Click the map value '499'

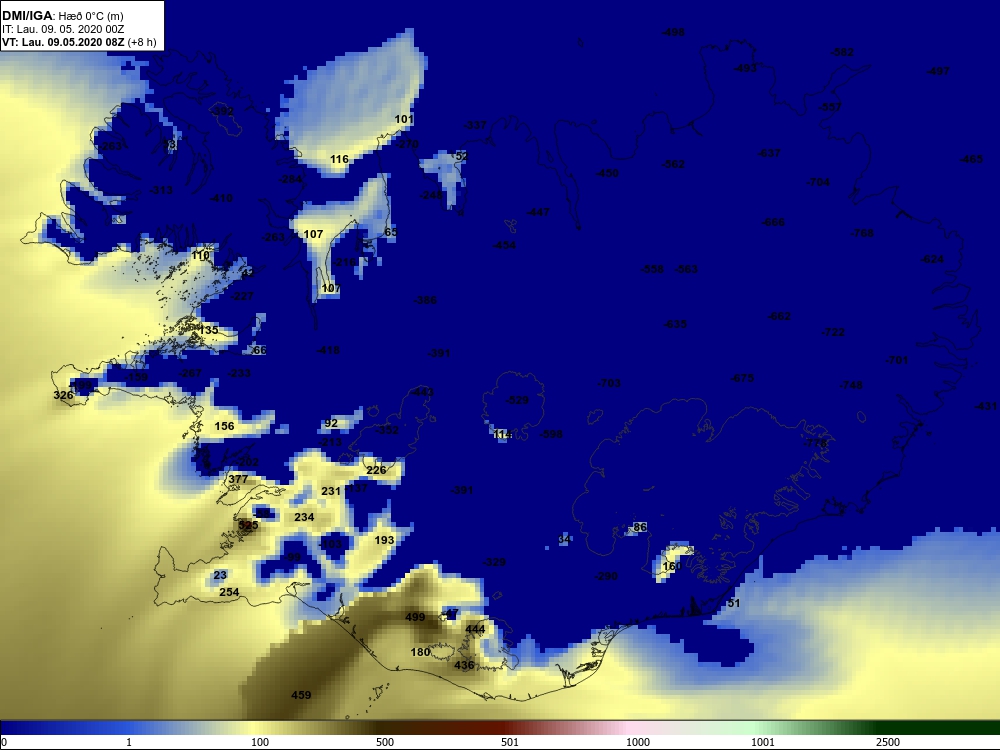tap(415, 617)
